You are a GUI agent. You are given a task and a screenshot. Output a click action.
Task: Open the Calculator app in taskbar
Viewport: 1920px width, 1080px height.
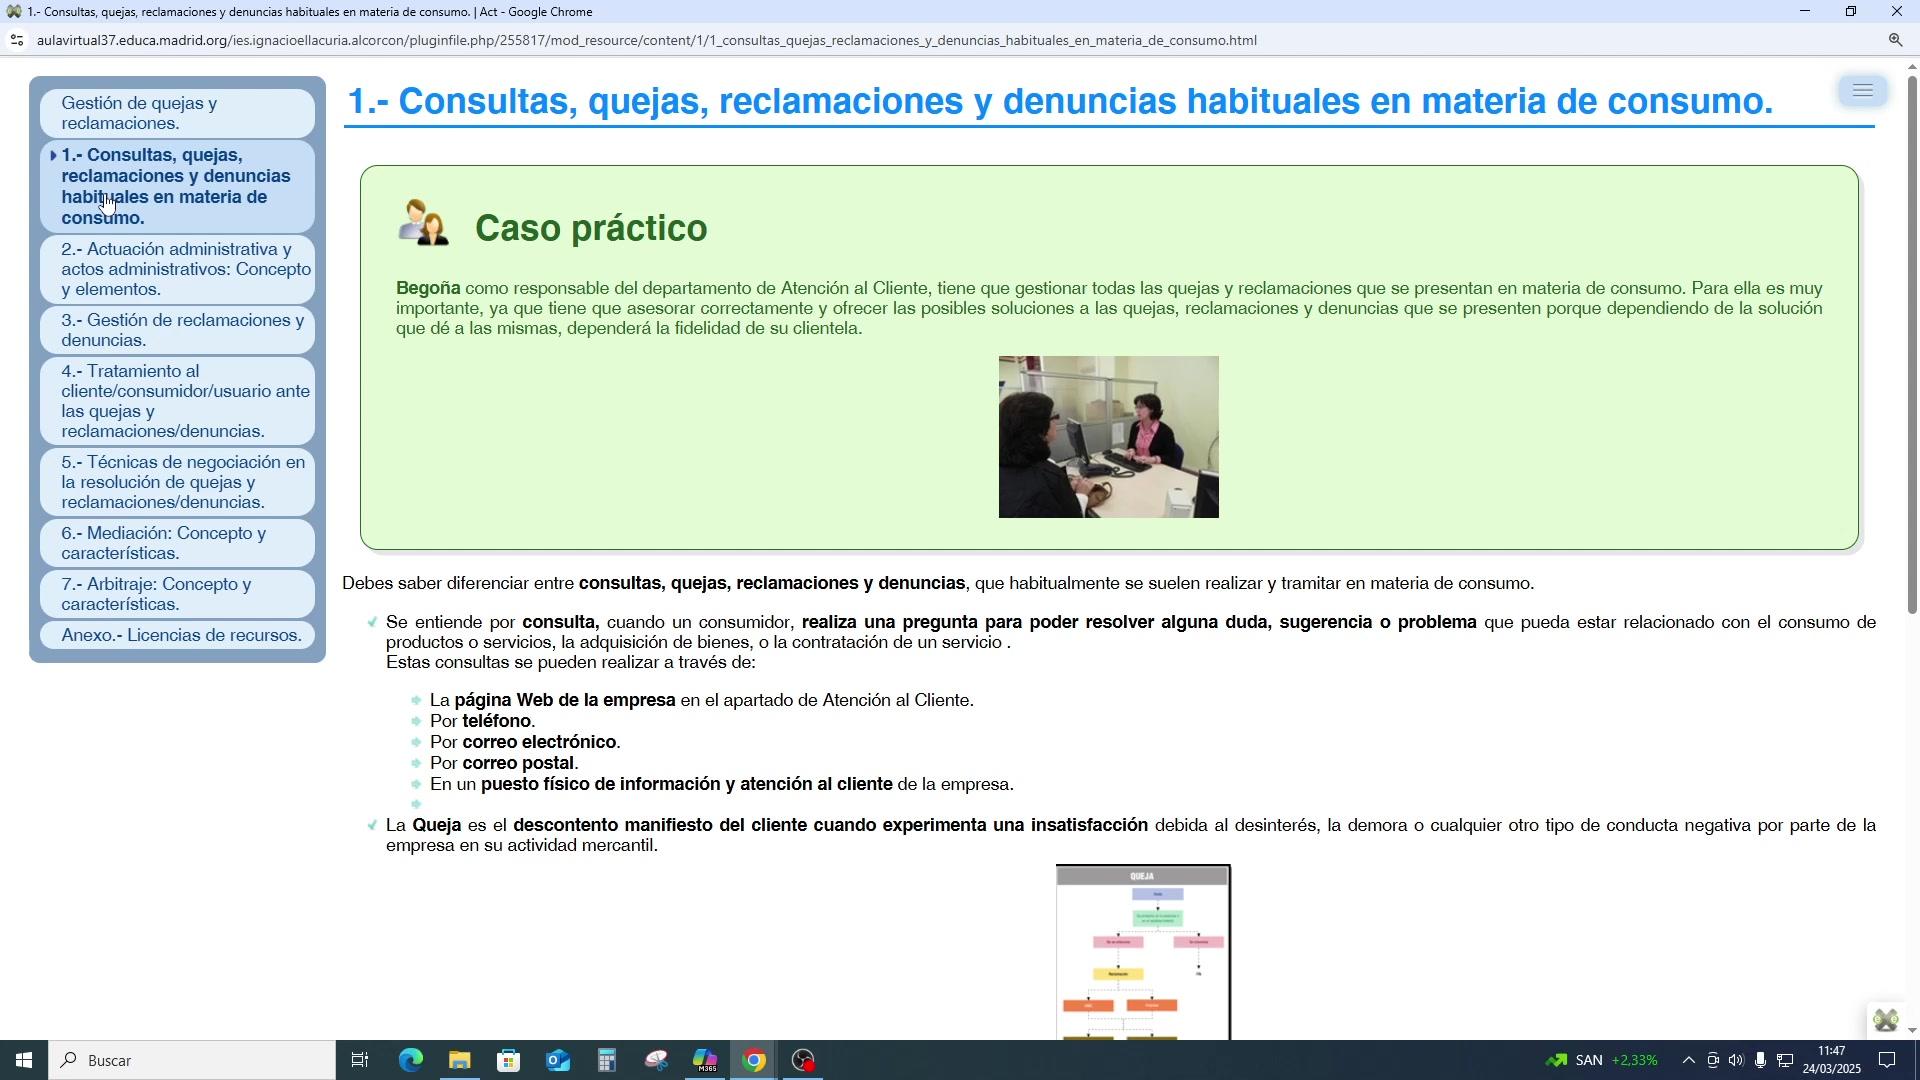pos(606,1060)
